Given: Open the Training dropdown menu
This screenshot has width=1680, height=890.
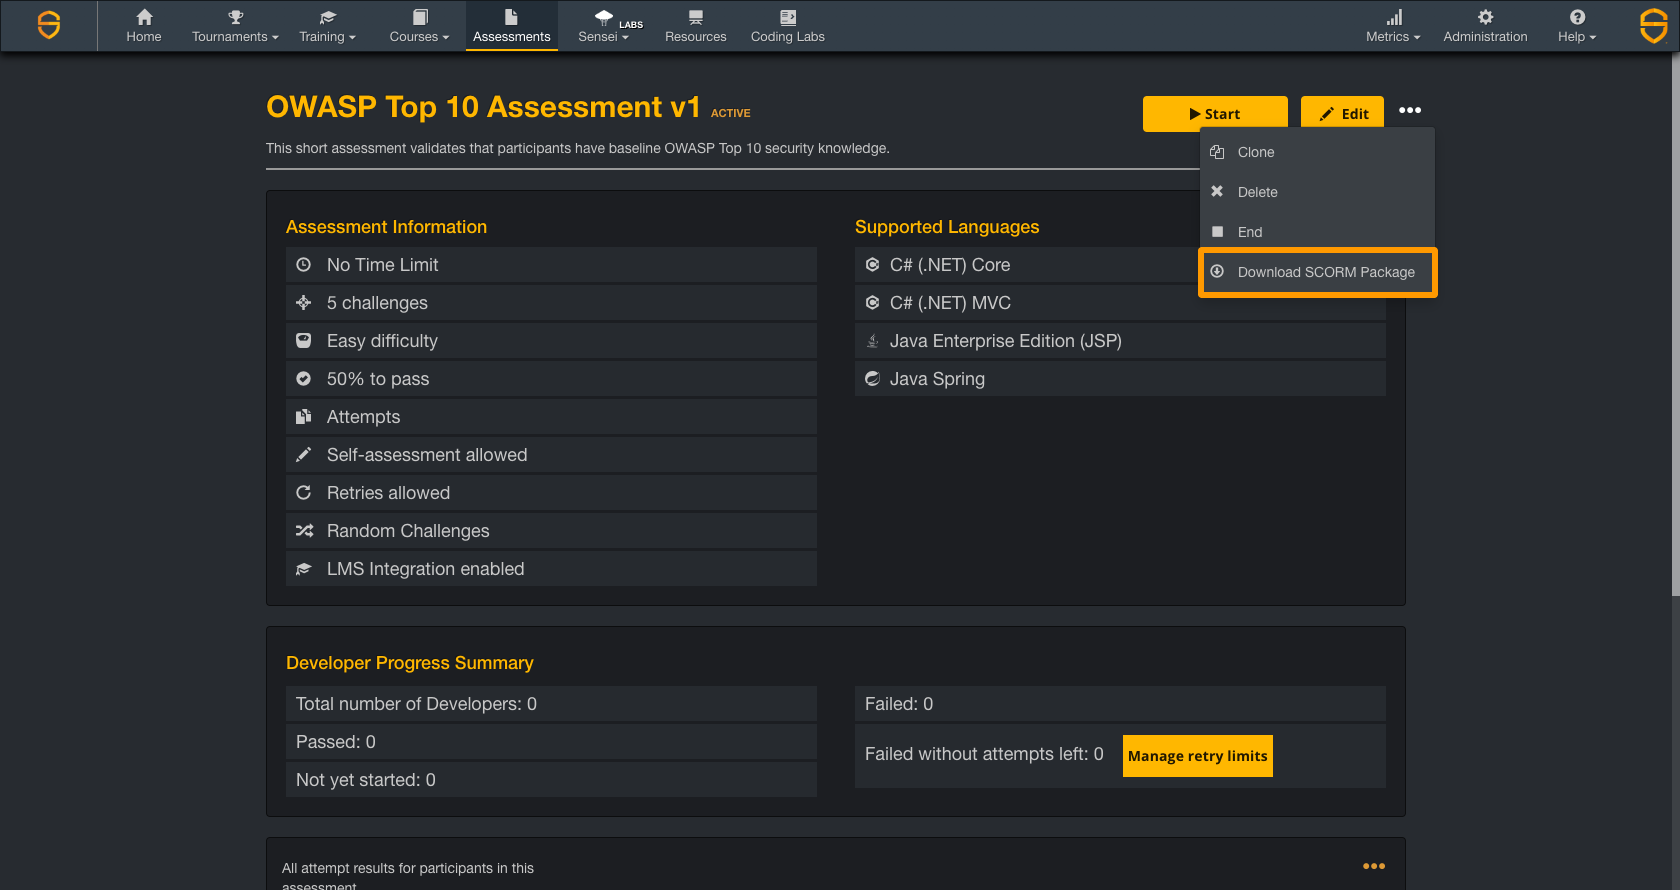Looking at the screenshot, I should 328,36.
